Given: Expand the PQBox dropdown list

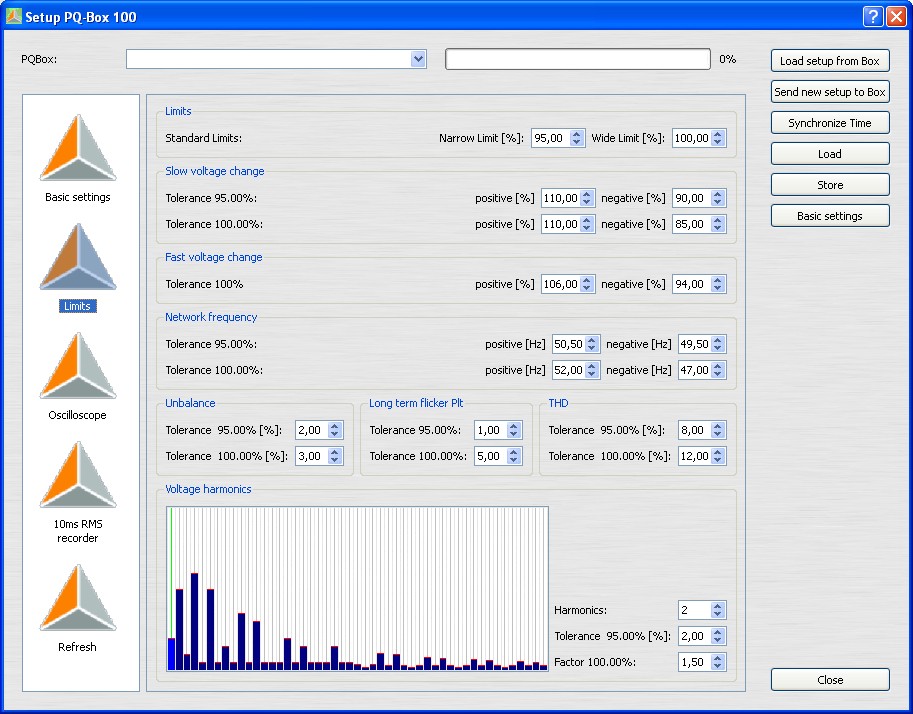Looking at the screenshot, I should 418,59.
